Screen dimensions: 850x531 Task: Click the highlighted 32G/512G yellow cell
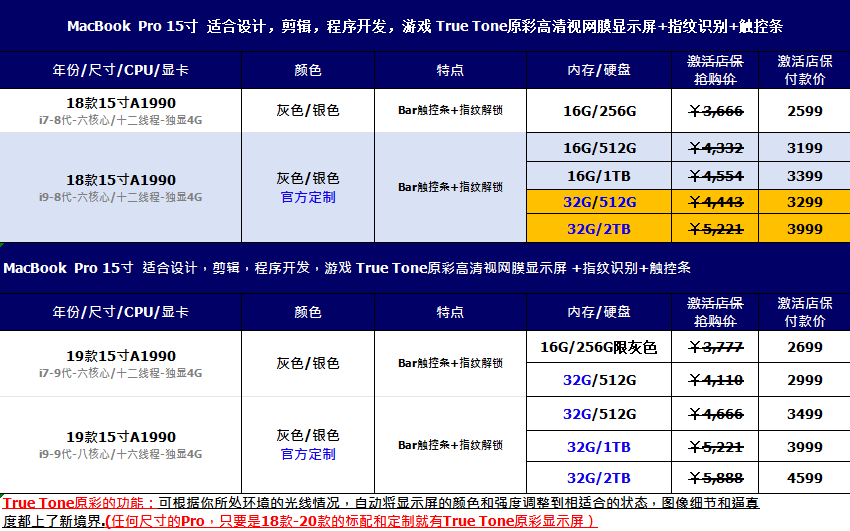click(599, 202)
